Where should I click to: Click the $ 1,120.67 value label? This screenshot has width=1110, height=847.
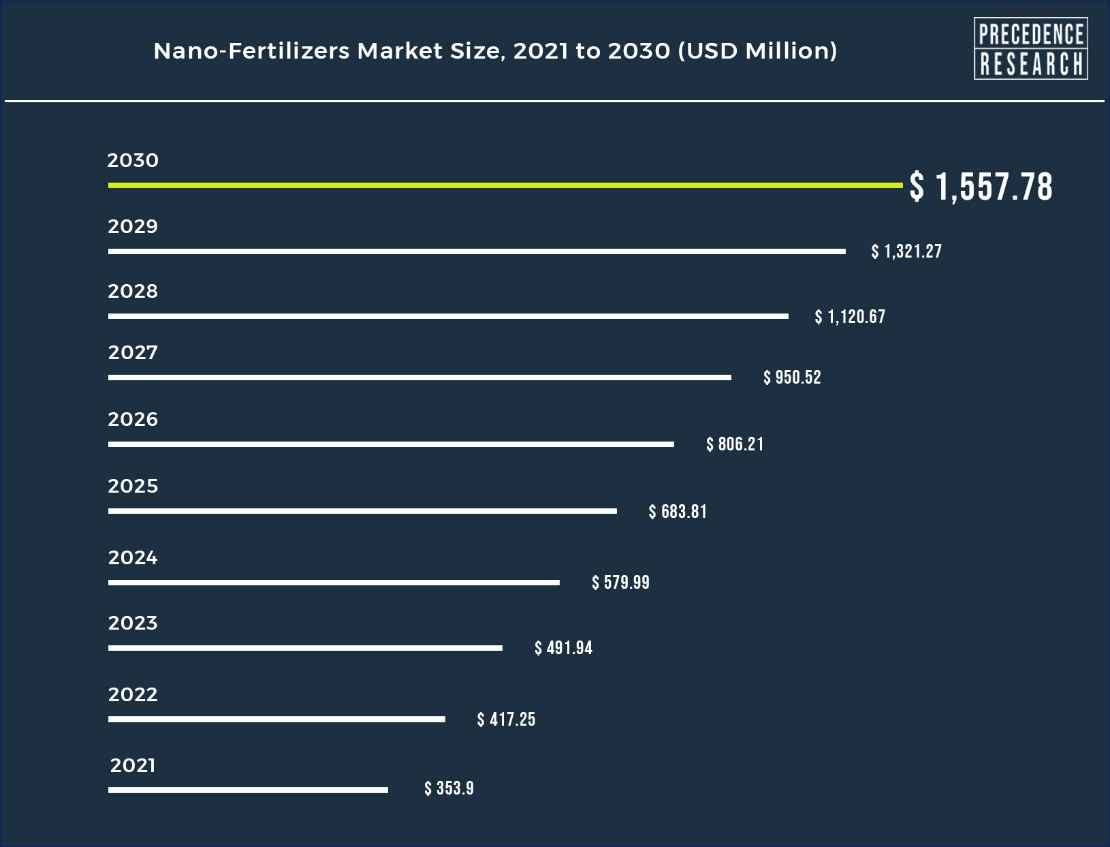(850, 318)
